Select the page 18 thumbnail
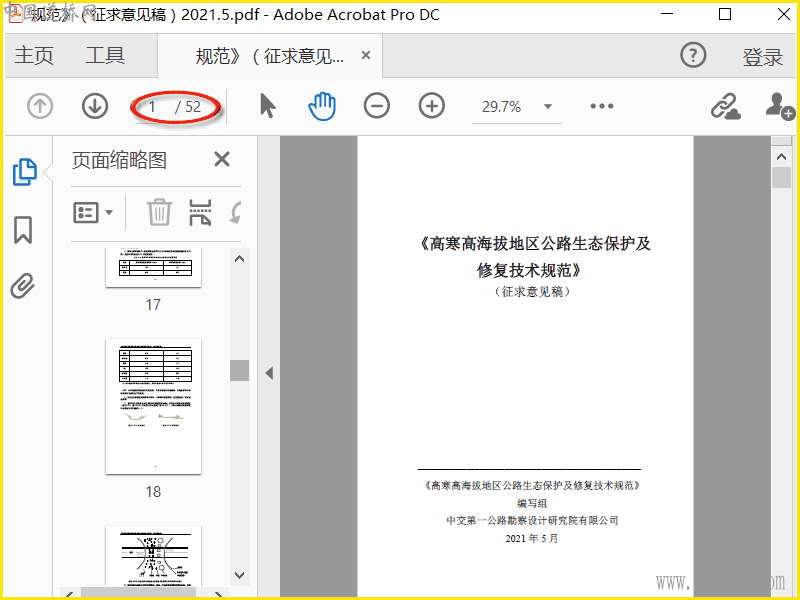This screenshot has width=800, height=600. 154,407
